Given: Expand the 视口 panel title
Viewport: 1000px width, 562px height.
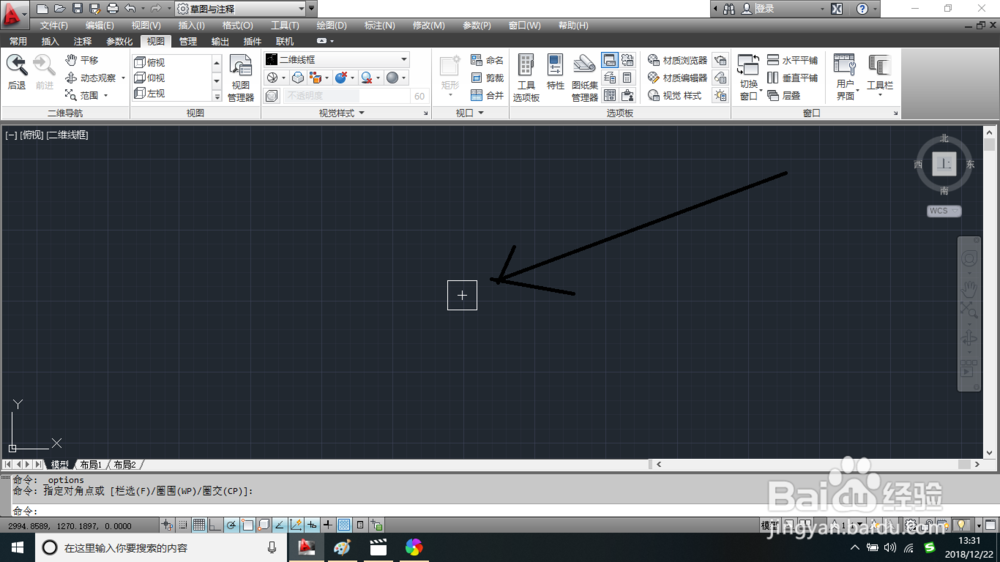Looking at the screenshot, I should coord(470,113).
